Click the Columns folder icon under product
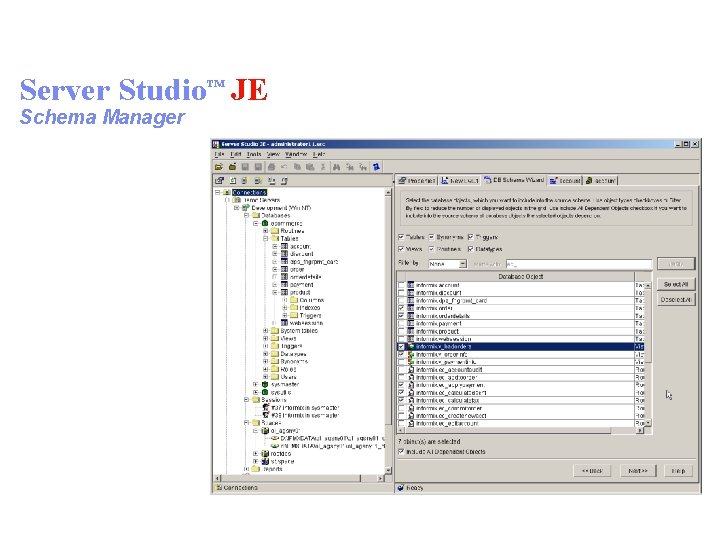The image size is (720, 540). [x=294, y=300]
